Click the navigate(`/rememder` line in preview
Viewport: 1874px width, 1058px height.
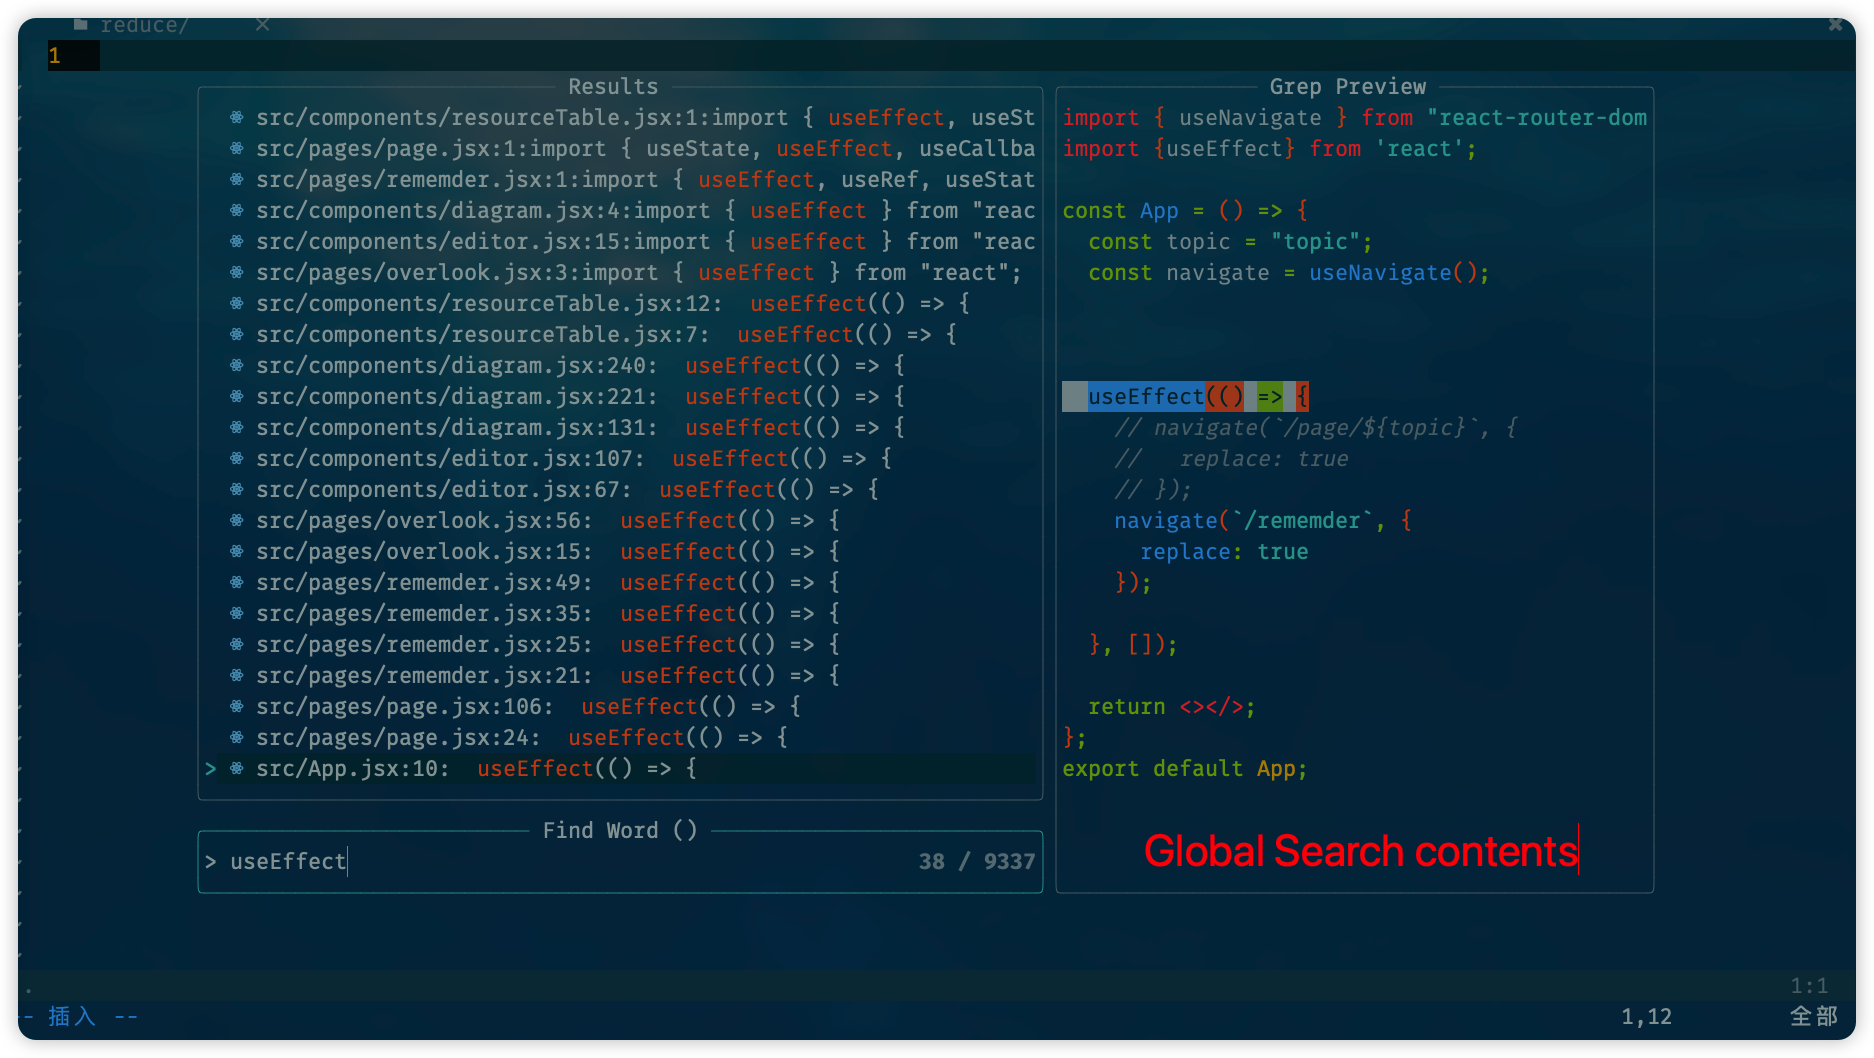[1263, 520]
